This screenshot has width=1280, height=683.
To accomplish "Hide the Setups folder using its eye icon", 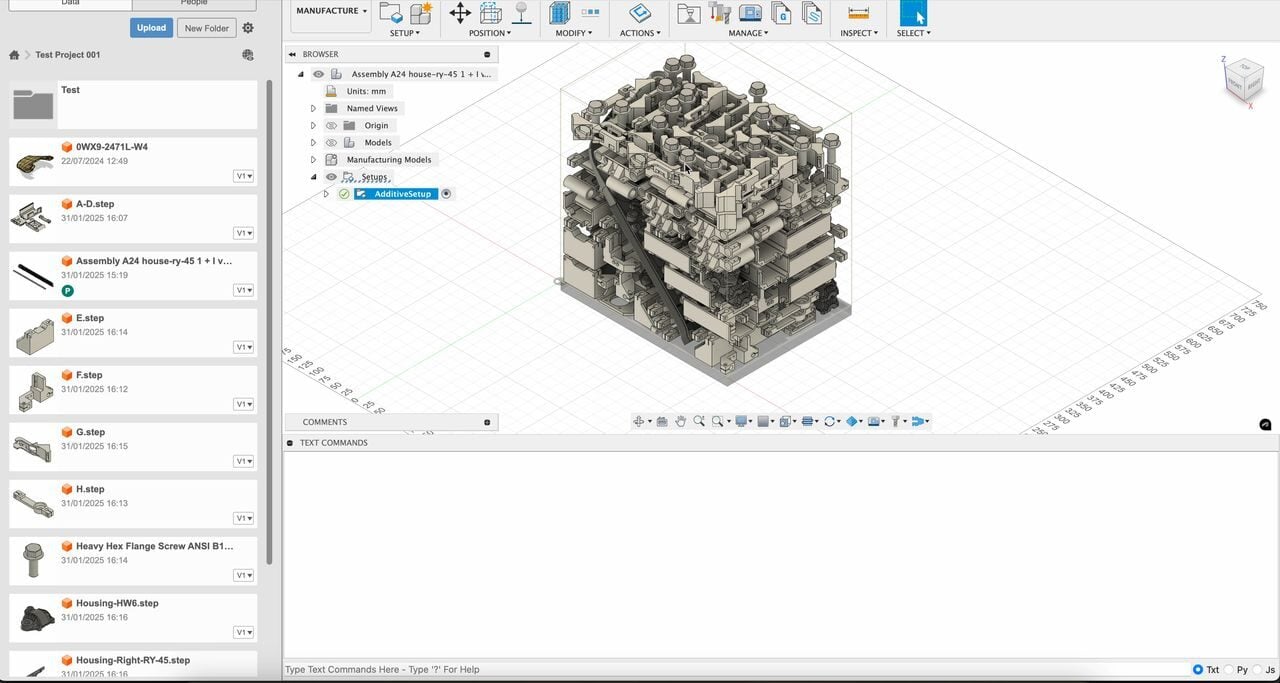I will [331, 177].
